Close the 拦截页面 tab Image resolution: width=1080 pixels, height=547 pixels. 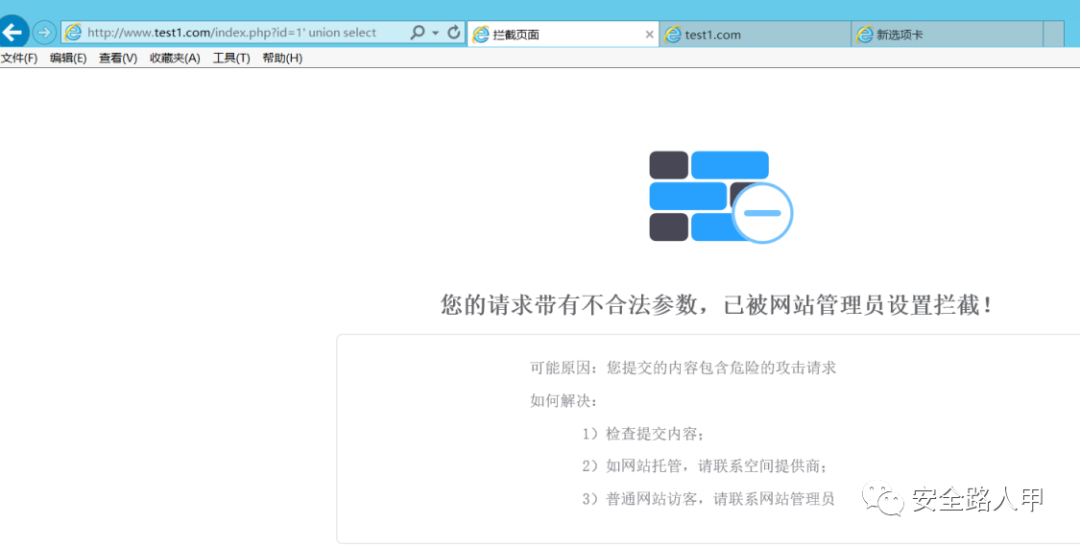pos(649,34)
